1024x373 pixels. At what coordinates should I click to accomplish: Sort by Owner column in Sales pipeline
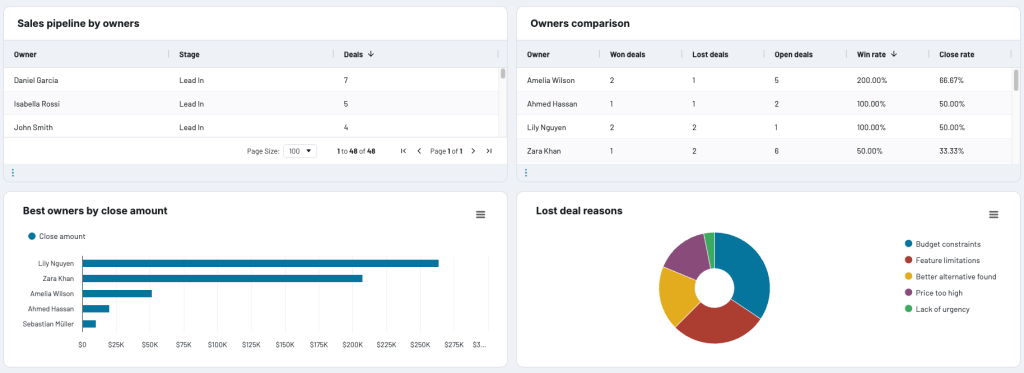pos(25,54)
